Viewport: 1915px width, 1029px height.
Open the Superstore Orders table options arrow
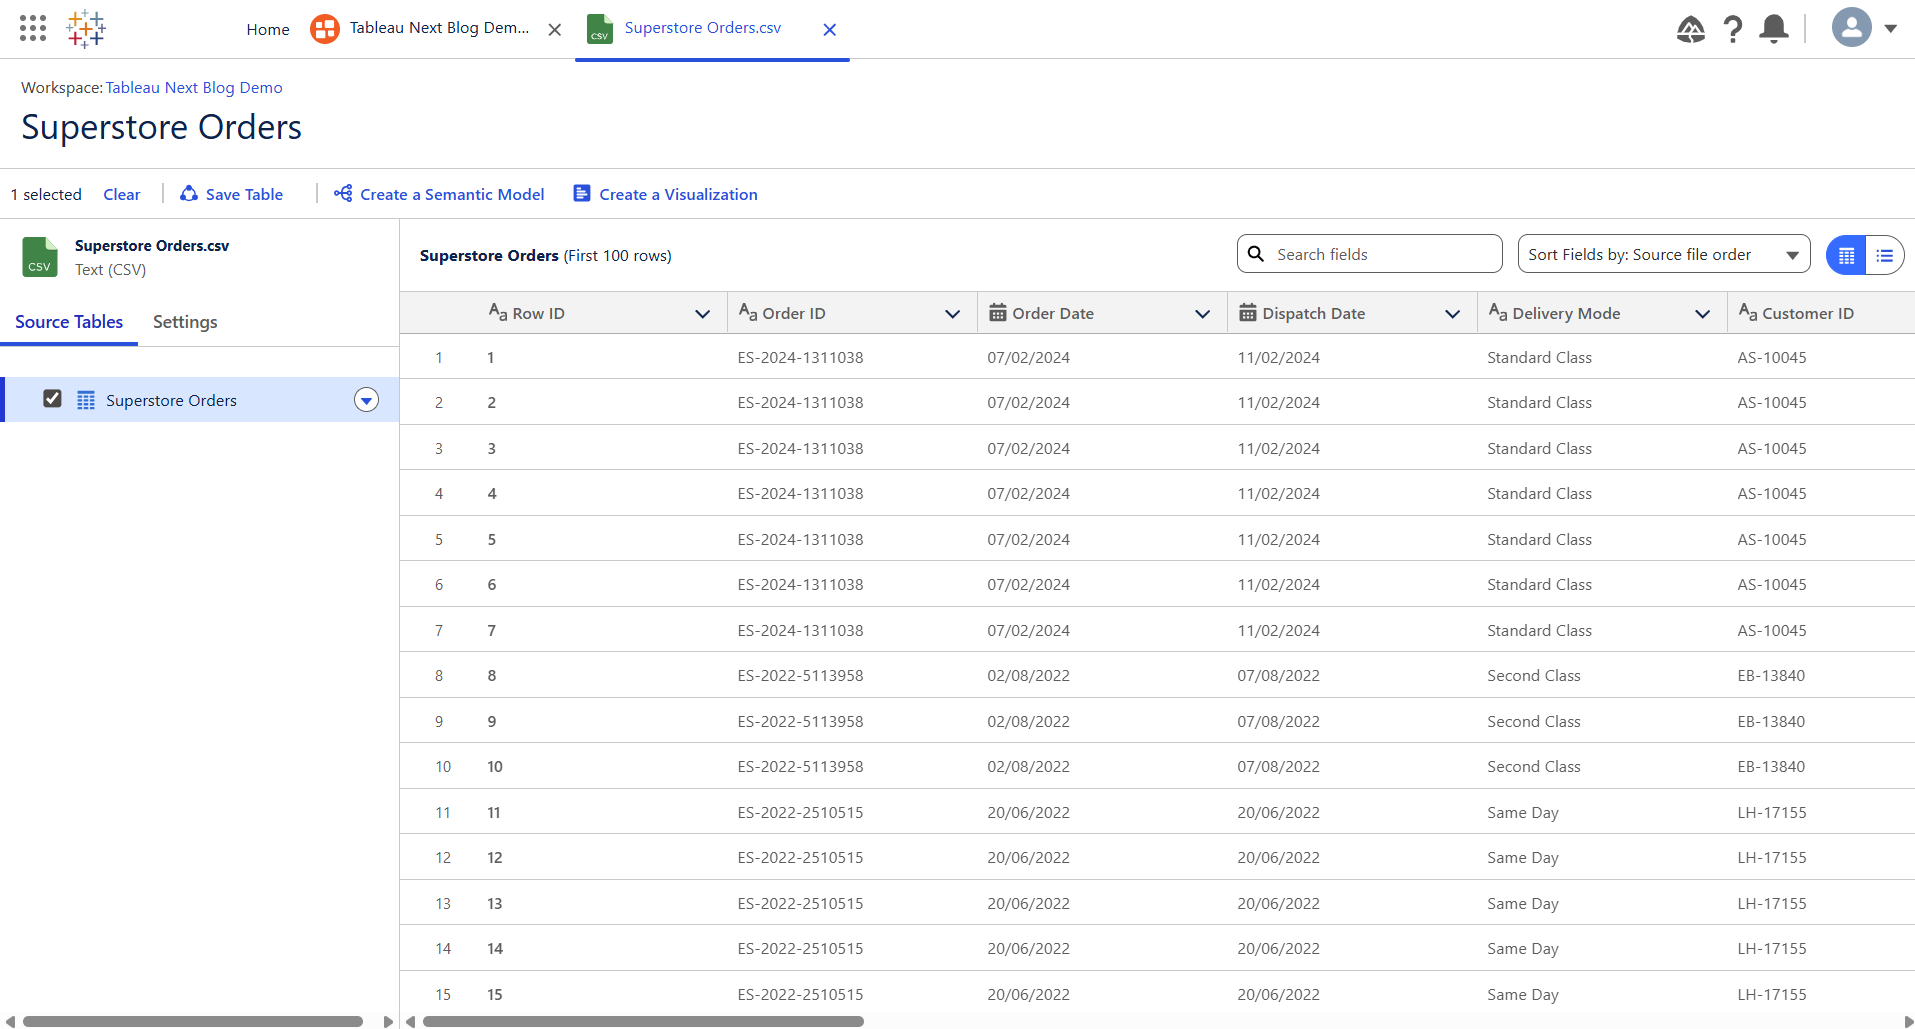pos(367,400)
